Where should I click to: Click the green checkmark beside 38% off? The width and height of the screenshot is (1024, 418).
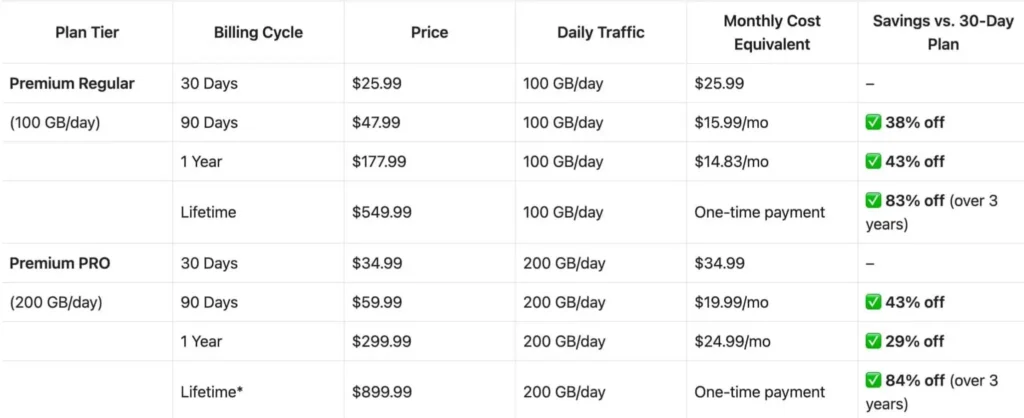pyautogui.click(x=873, y=122)
